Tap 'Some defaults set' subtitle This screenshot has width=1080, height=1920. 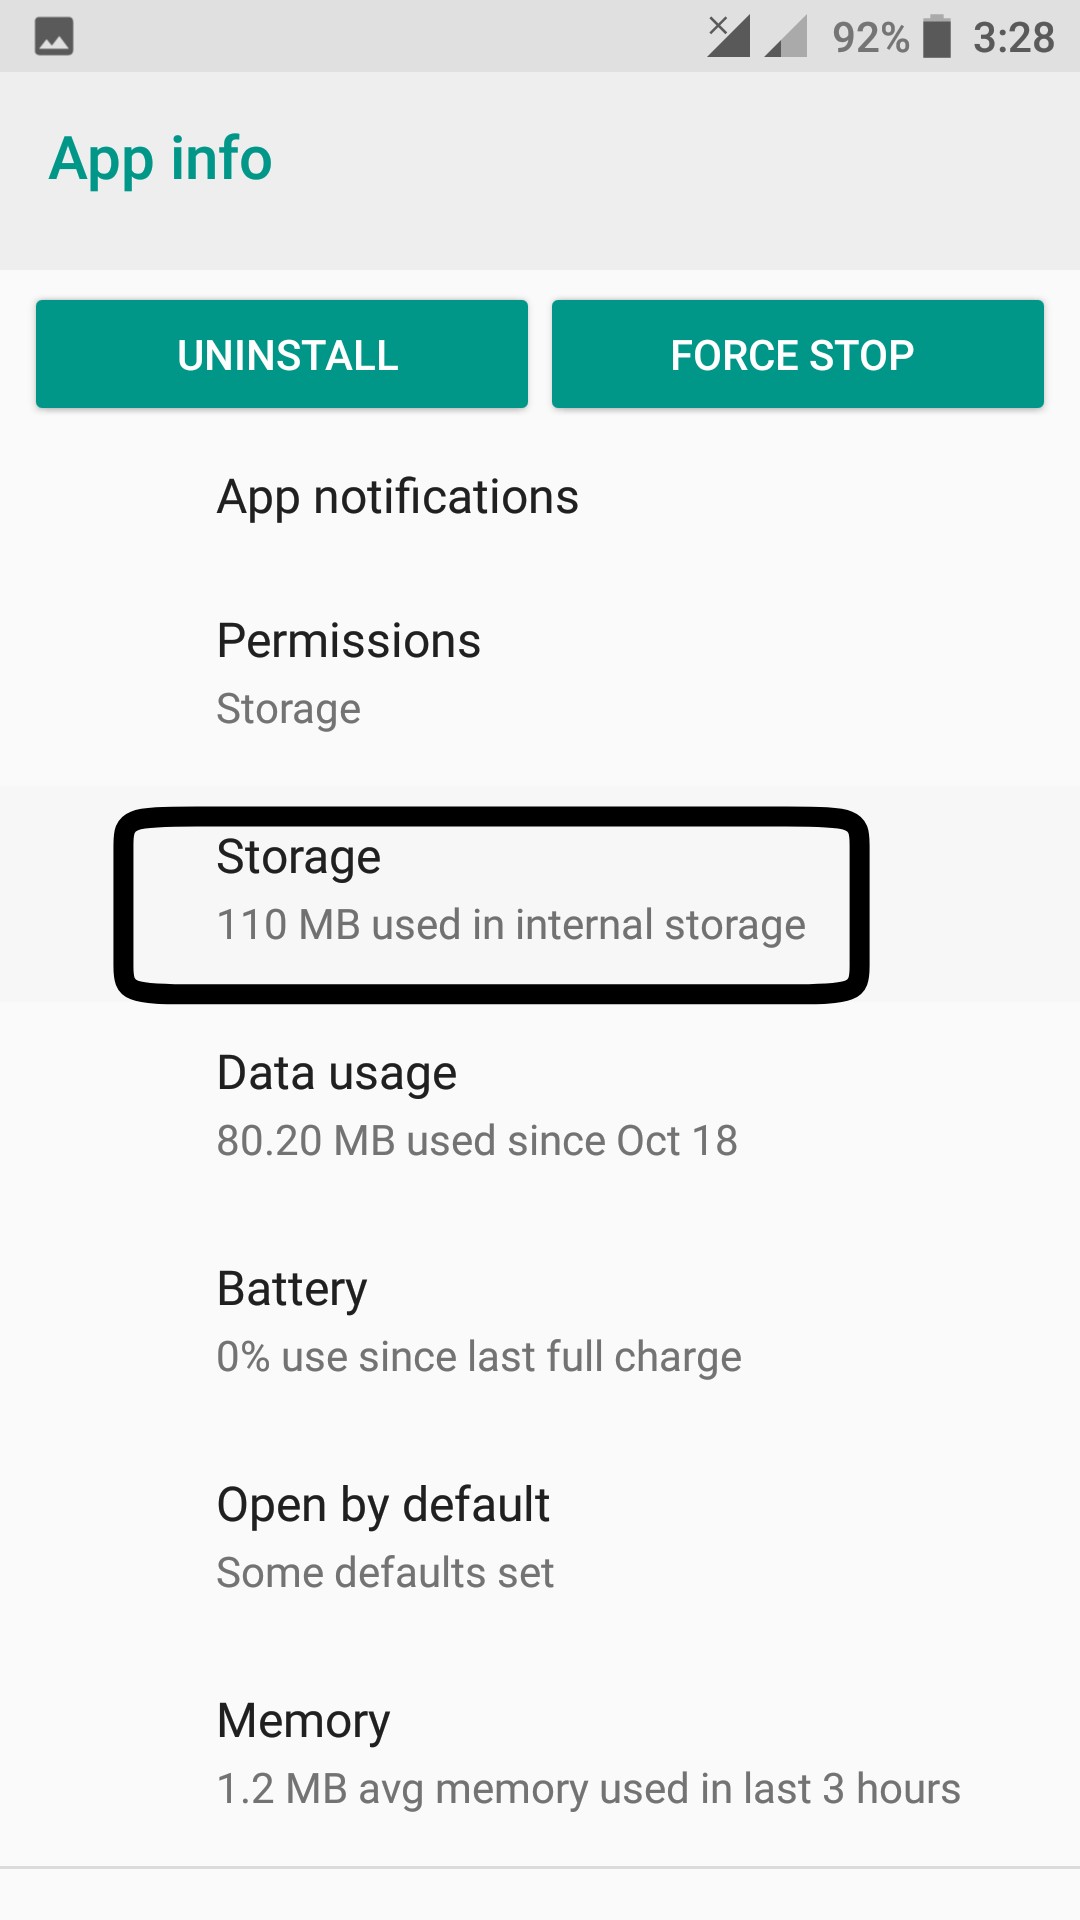[385, 1573]
